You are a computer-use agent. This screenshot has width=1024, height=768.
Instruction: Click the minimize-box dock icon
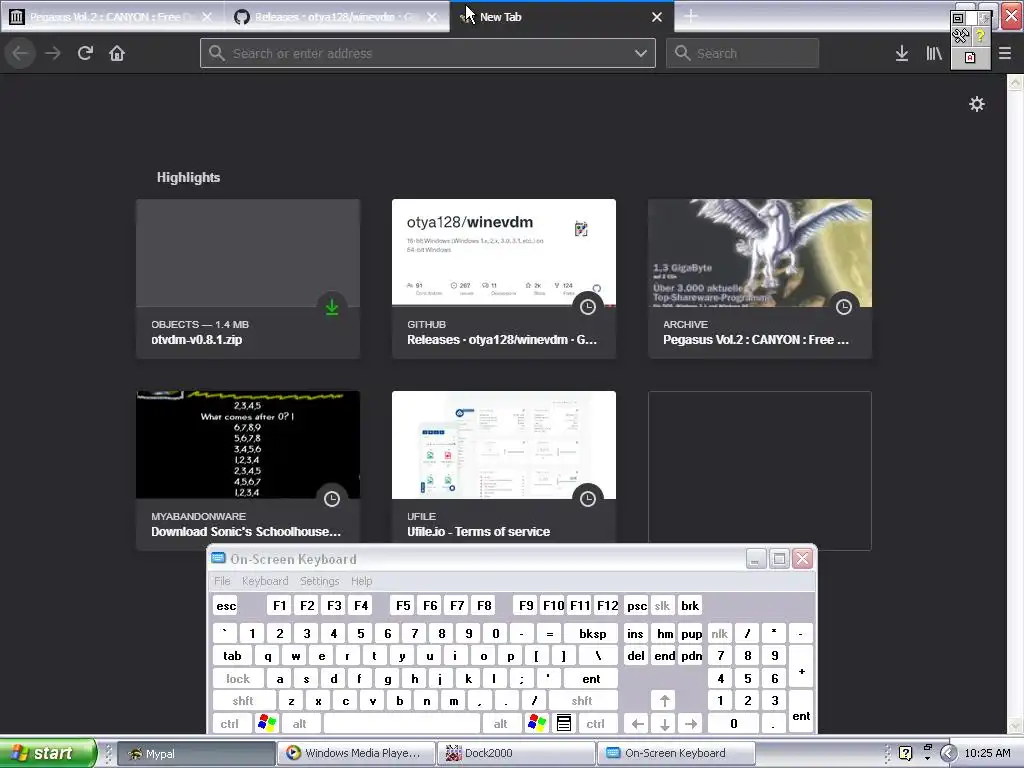[959, 18]
